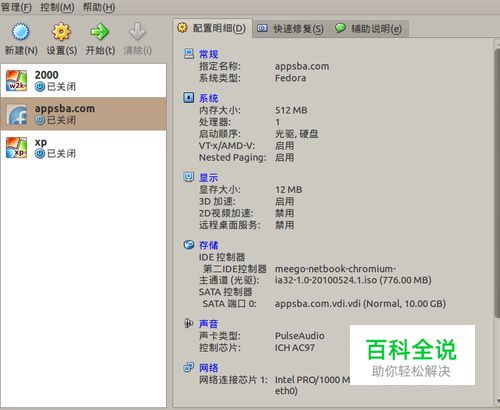Click the camera icon on Snapshots tab

click(262, 29)
